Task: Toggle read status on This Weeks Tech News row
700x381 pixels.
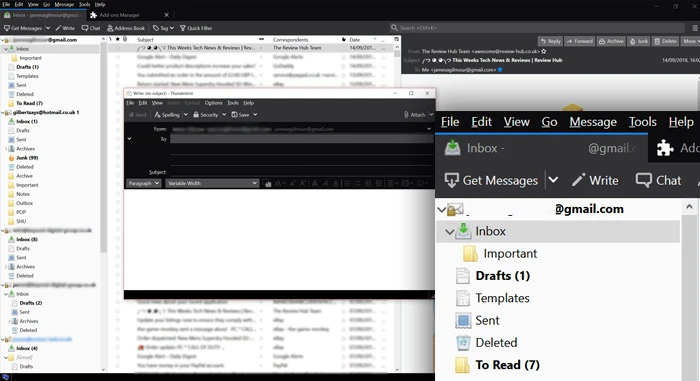Action: pos(261,48)
